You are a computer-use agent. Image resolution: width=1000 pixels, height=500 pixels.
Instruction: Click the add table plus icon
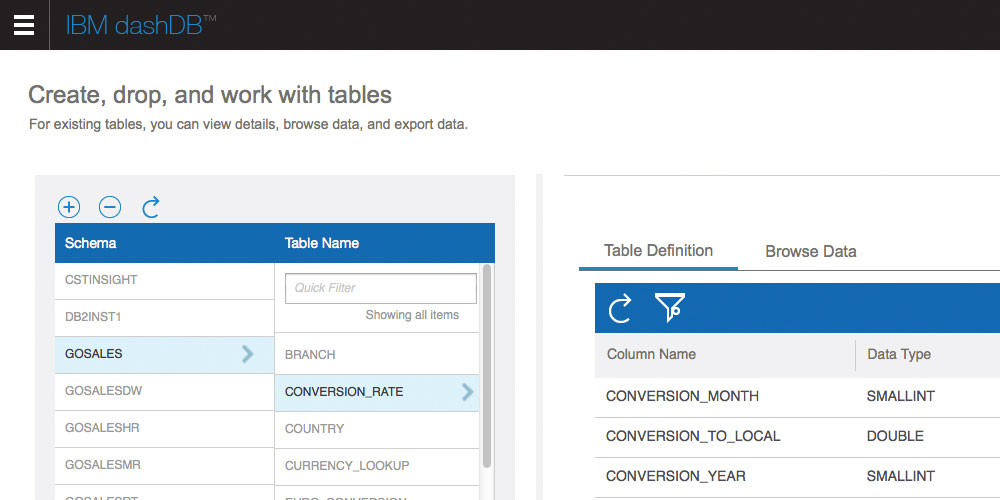pyautogui.click(x=69, y=207)
